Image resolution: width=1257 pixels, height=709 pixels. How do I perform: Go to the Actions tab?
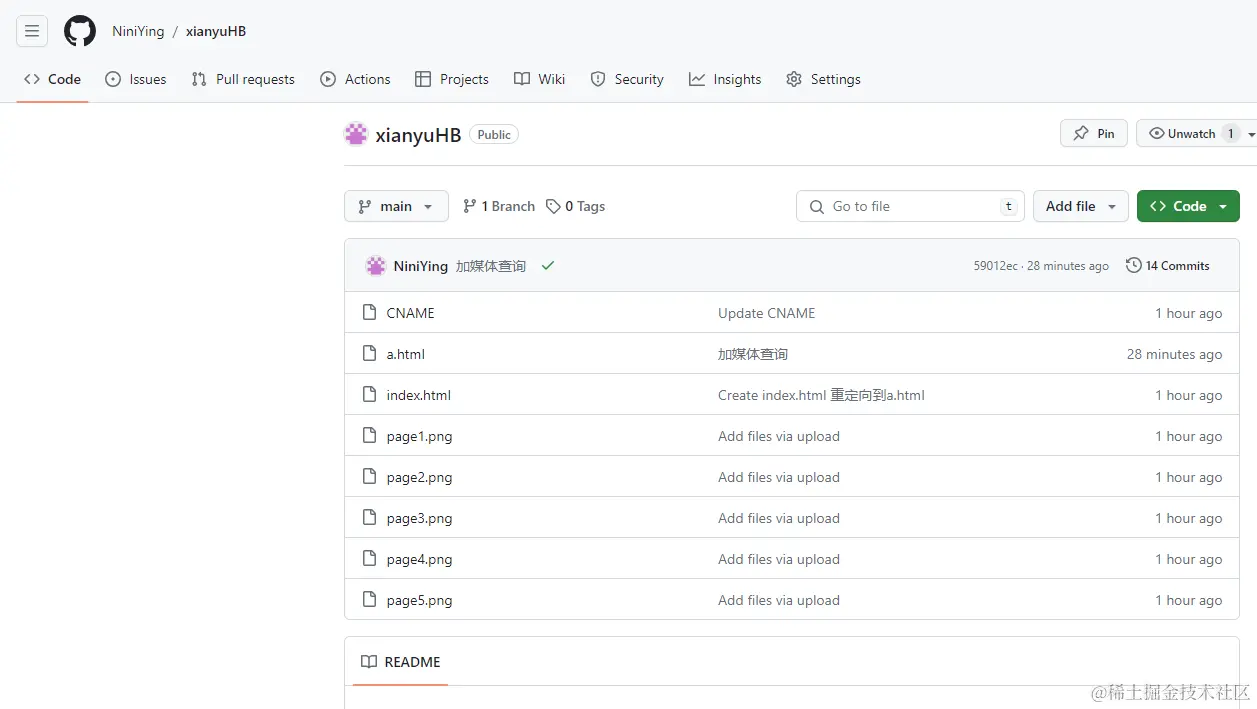[x=355, y=79]
